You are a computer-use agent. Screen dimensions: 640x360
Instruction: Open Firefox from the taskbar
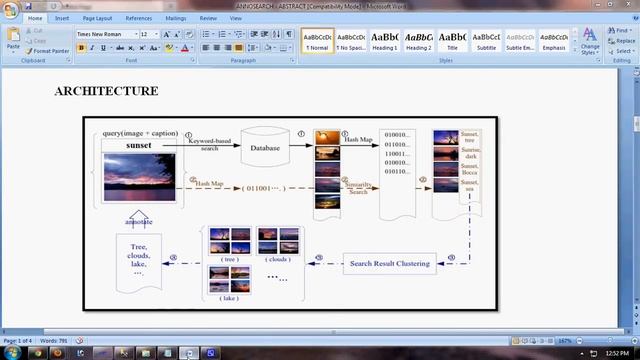58,353
